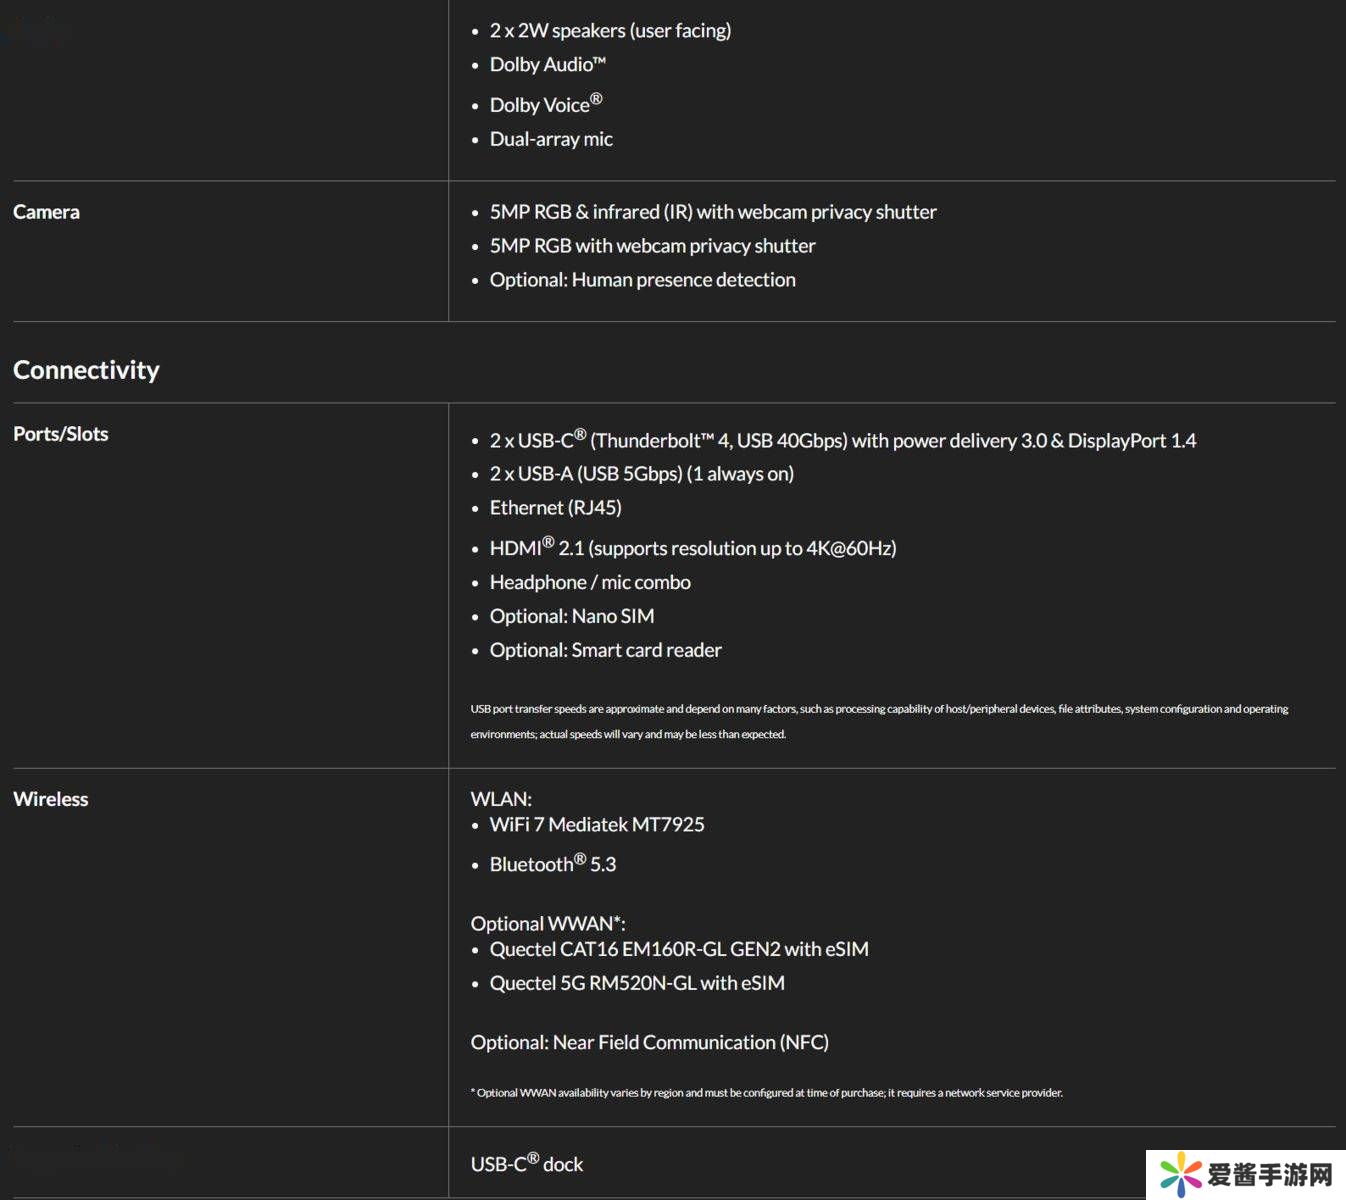The height and width of the screenshot is (1200, 1346).
Task: Click the 爱酱手游网 watermark text
Action: pos(1270,1175)
